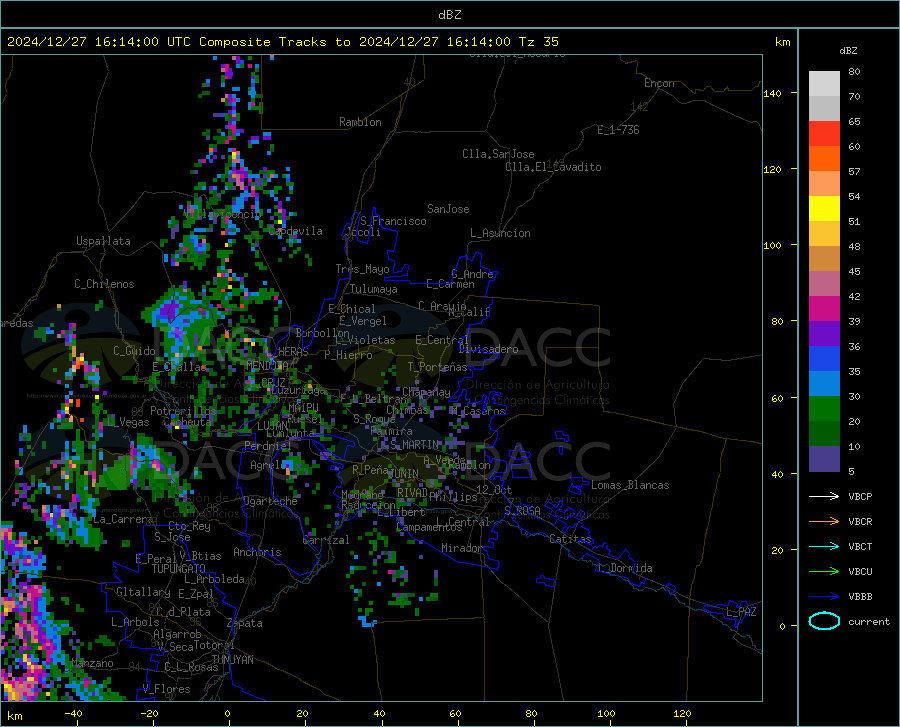Click the 100 km tick on right axis

click(x=772, y=245)
